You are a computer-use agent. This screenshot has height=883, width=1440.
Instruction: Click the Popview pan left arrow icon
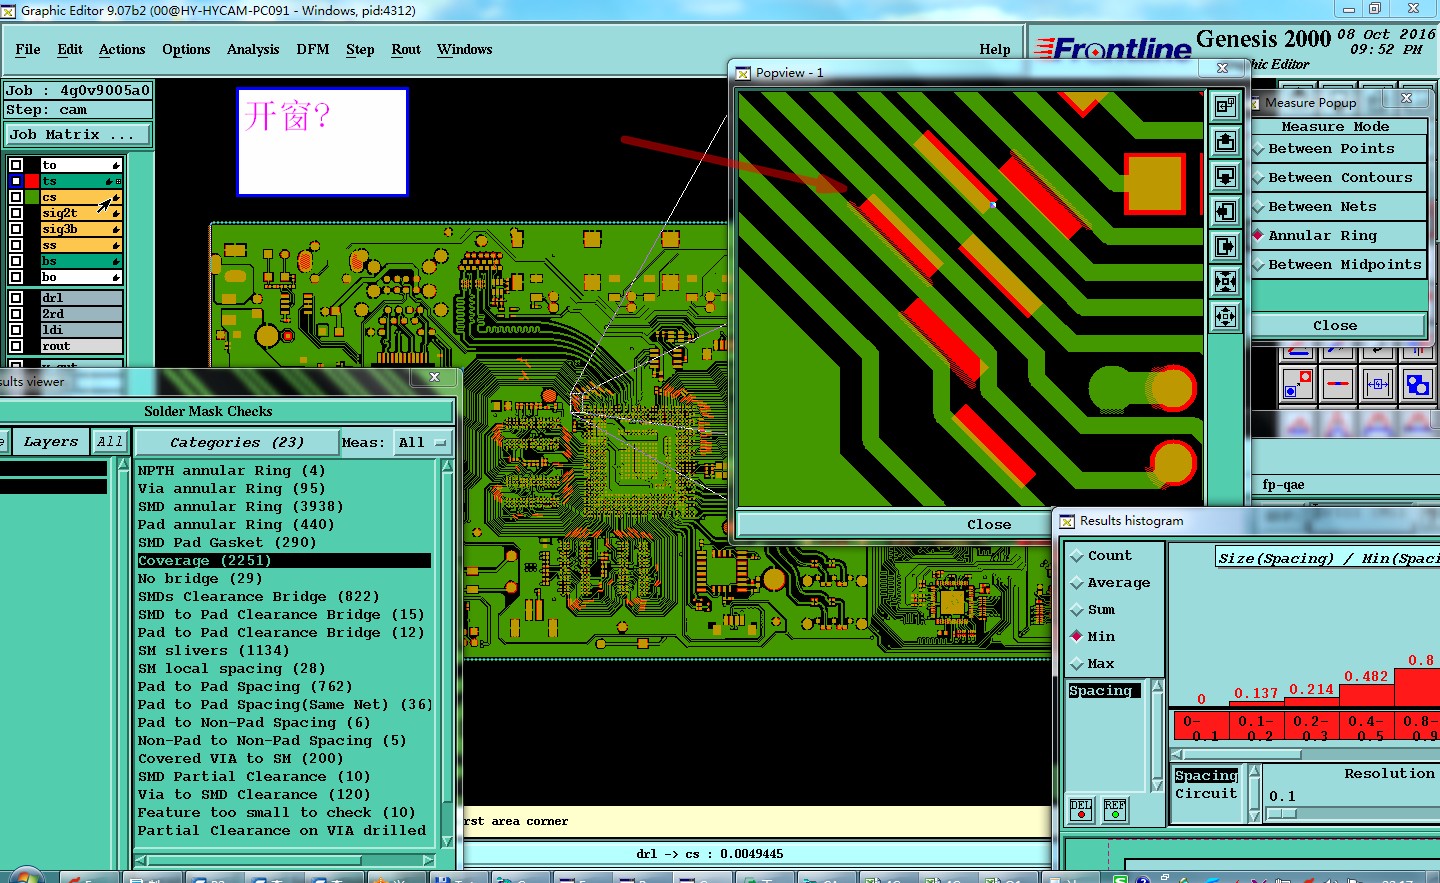click(1225, 211)
